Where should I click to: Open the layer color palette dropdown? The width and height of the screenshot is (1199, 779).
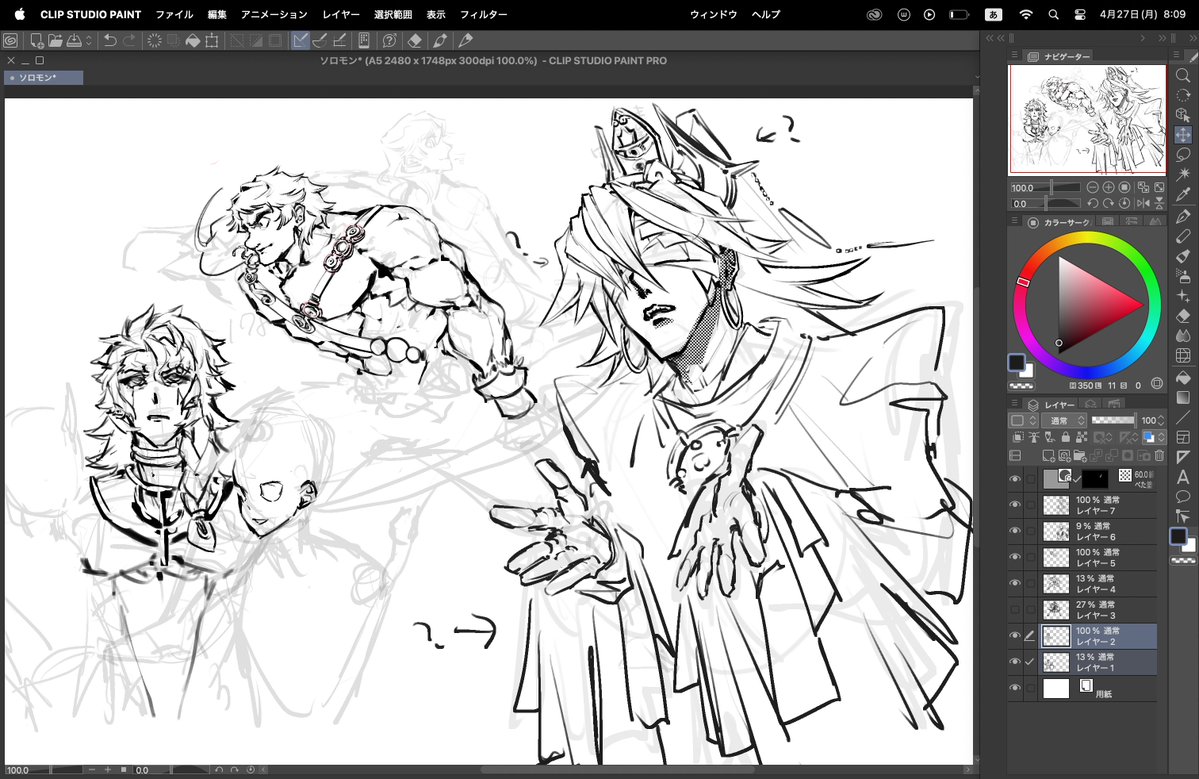(1022, 420)
